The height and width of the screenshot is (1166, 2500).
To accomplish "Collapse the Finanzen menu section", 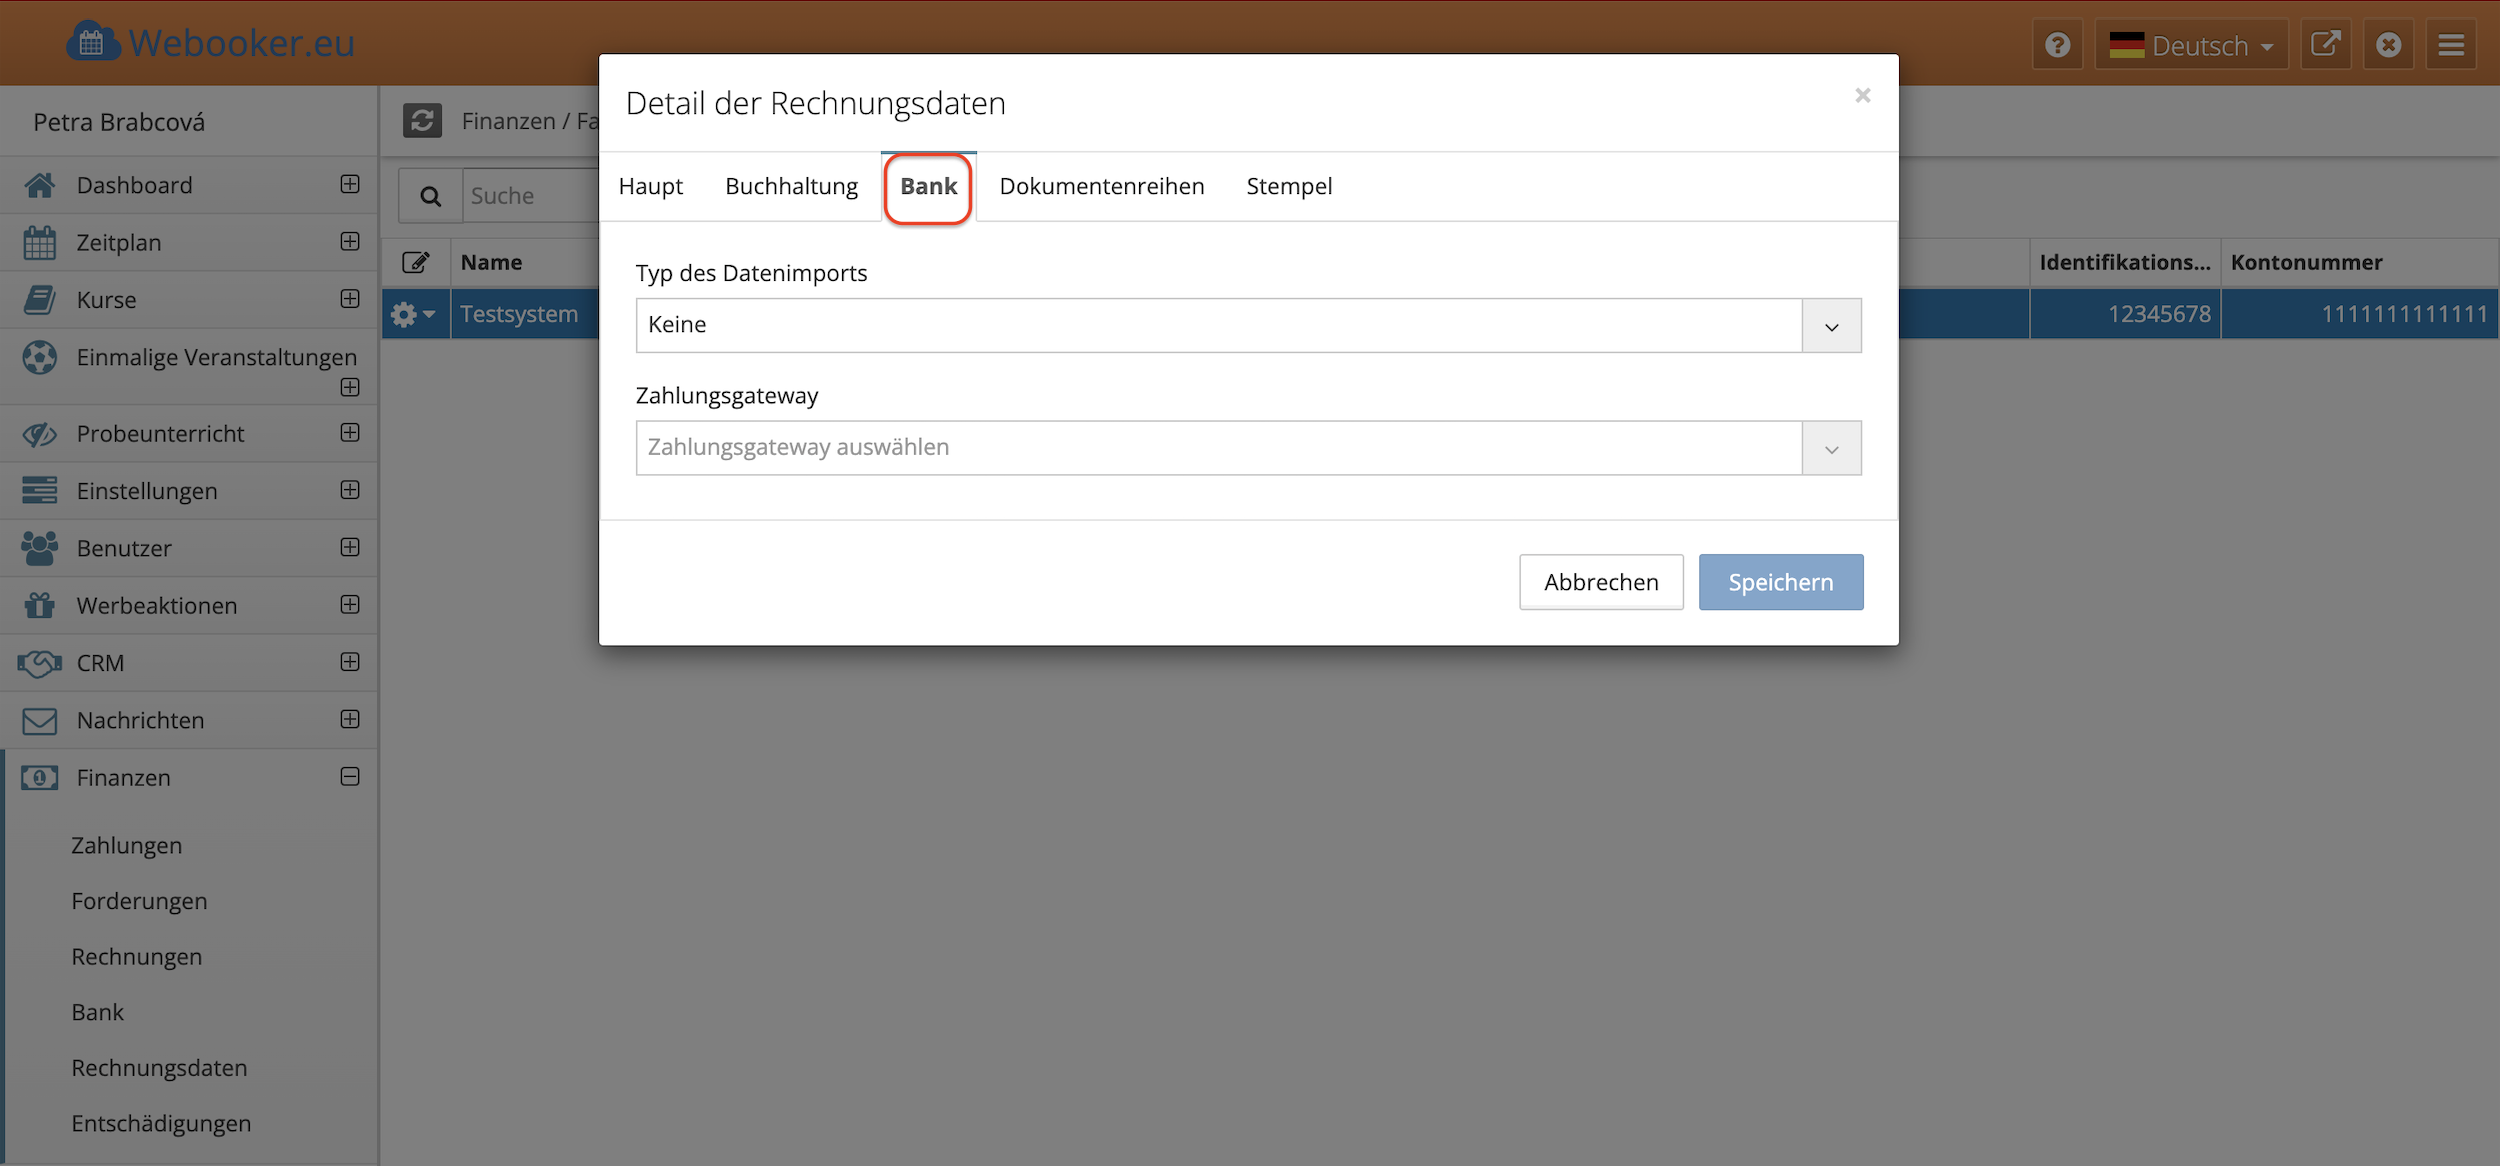I will (x=350, y=777).
